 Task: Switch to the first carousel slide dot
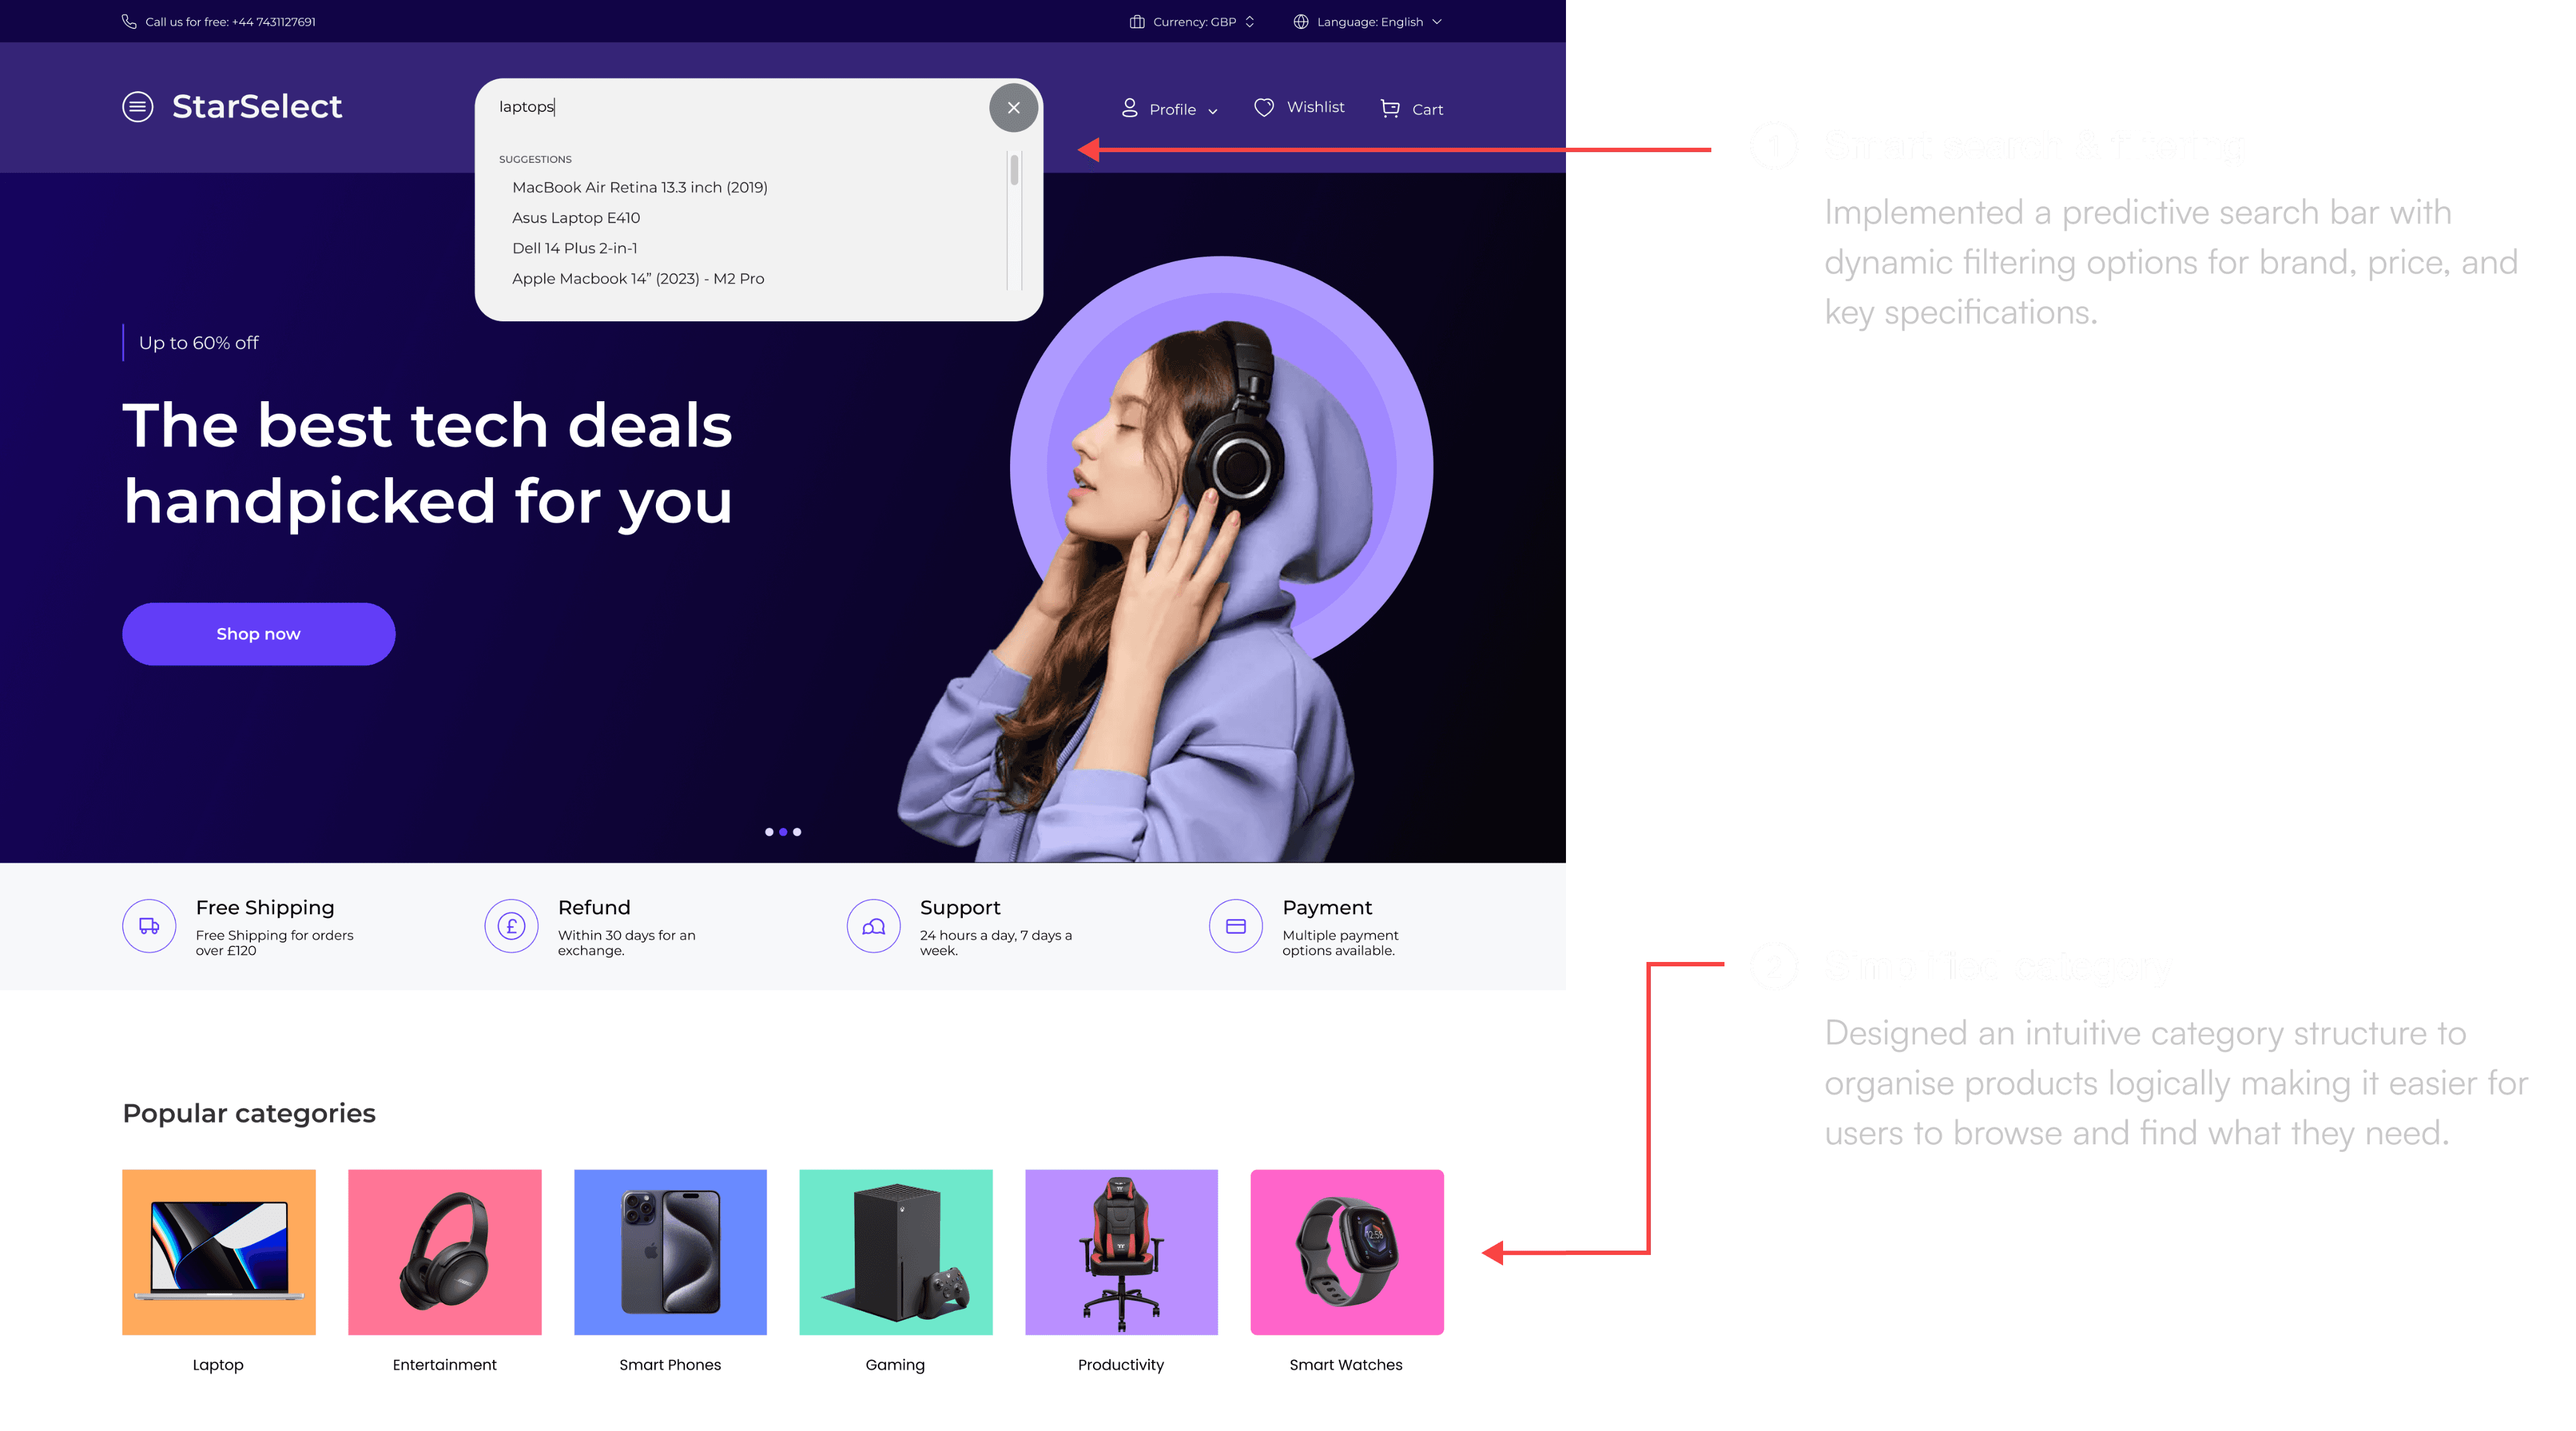coord(768,832)
